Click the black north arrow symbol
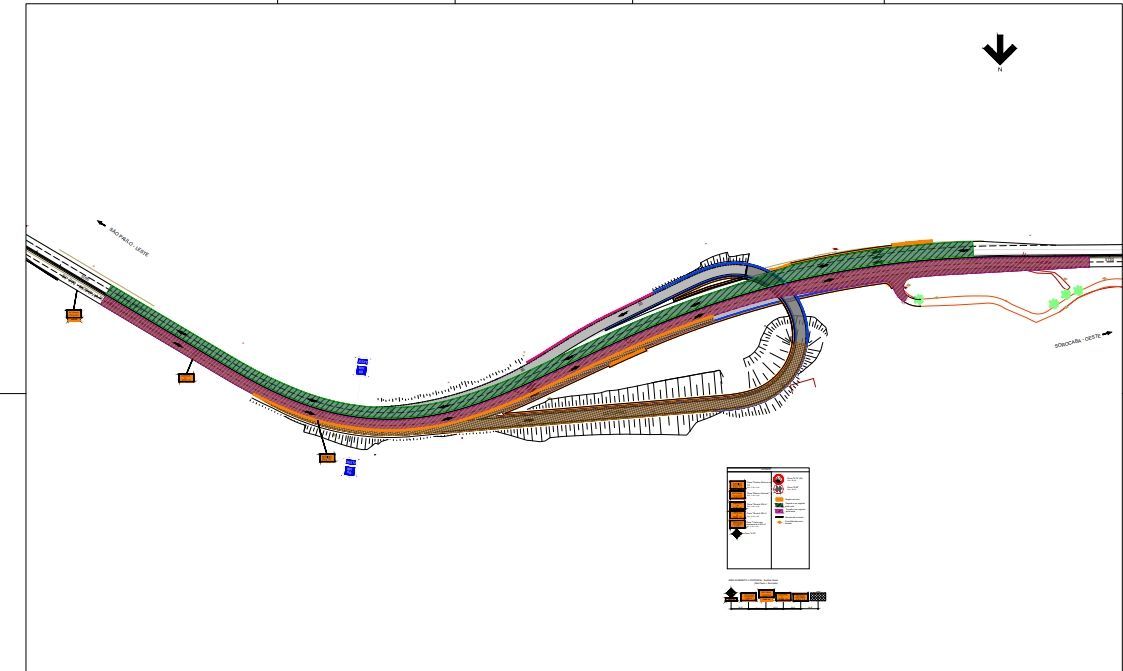This screenshot has width=1123, height=671. click(999, 50)
